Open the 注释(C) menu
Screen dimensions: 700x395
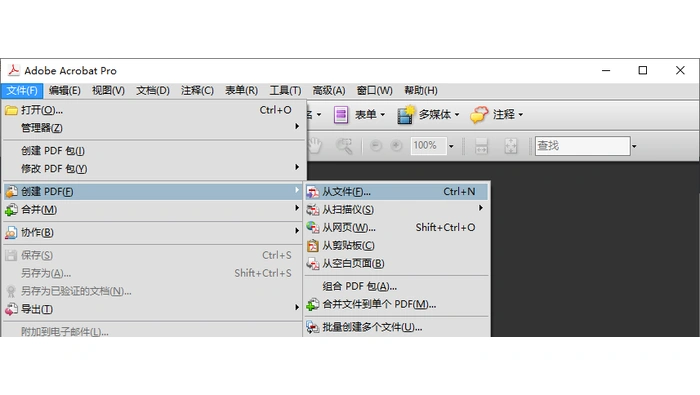pos(197,91)
